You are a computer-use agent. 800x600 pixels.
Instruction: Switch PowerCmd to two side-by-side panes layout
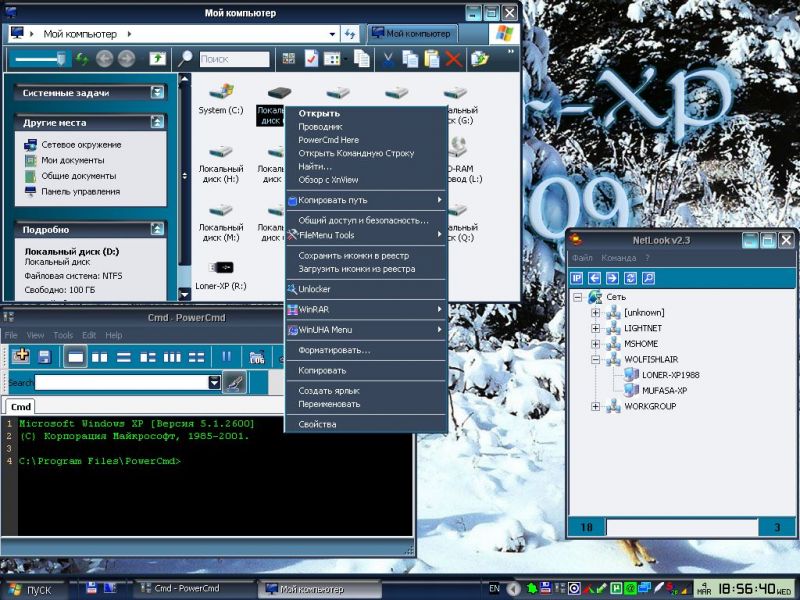pyautogui.click(x=100, y=356)
